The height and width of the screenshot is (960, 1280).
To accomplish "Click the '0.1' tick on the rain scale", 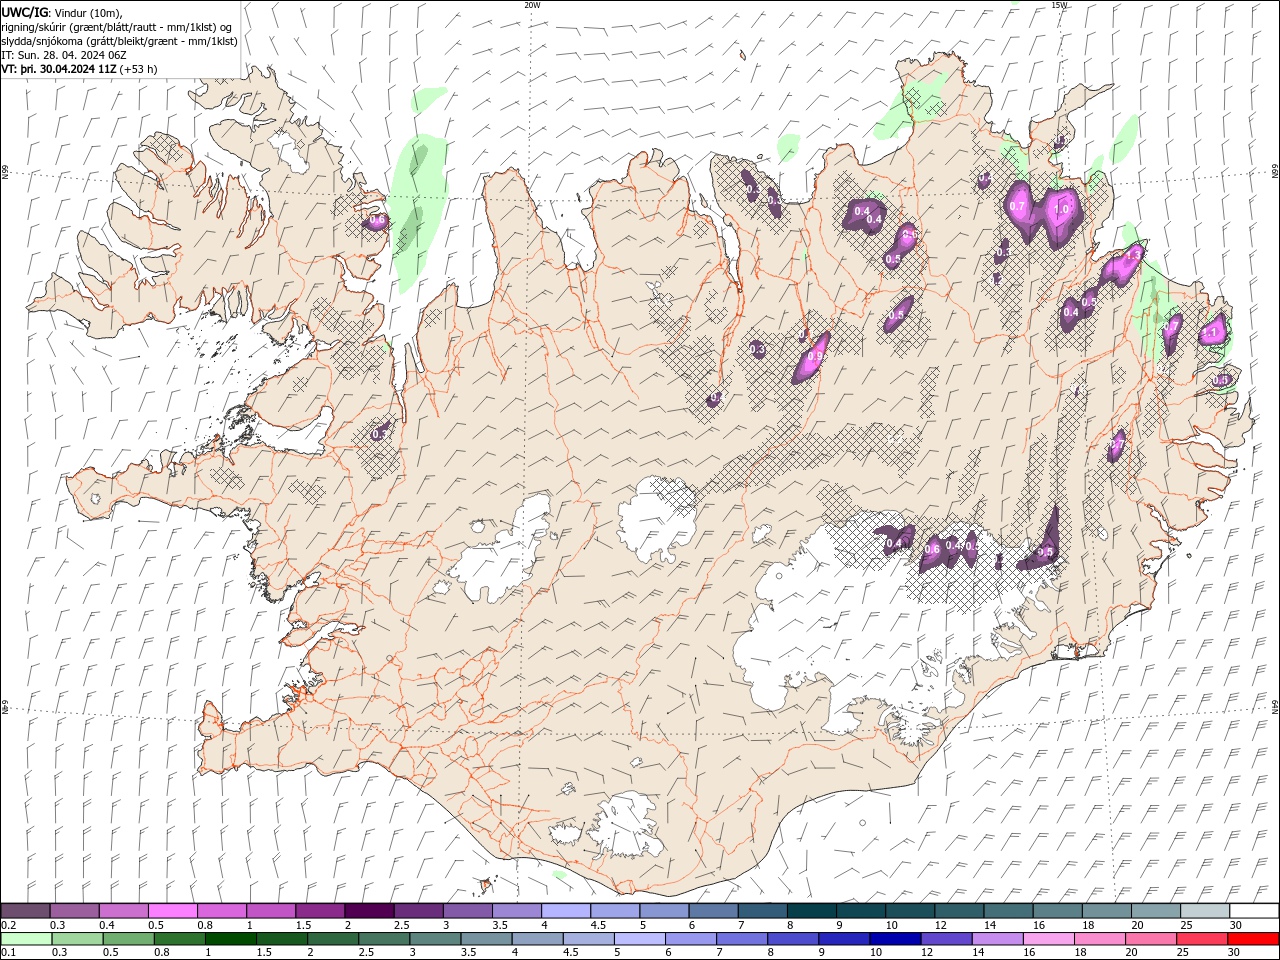I will [8, 953].
